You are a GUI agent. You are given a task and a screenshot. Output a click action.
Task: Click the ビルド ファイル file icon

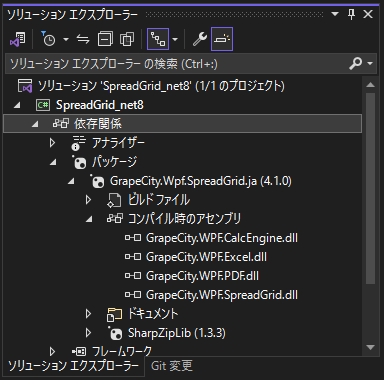tap(114, 200)
